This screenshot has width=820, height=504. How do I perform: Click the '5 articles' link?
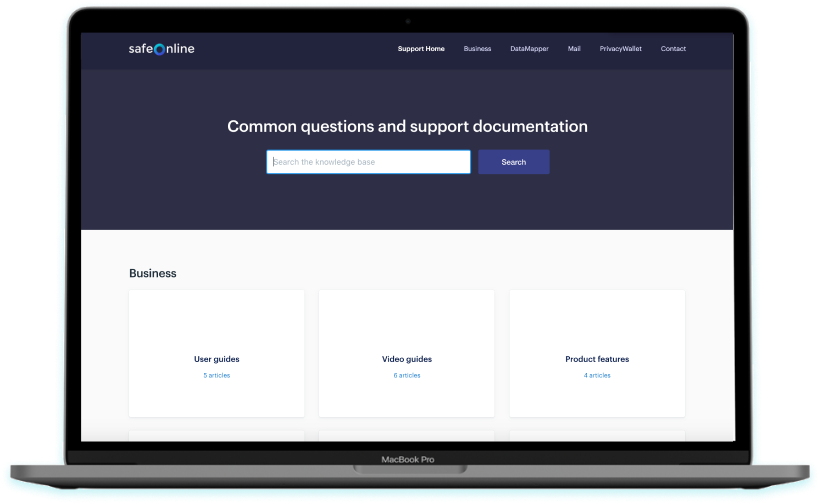tap(217, 375)
